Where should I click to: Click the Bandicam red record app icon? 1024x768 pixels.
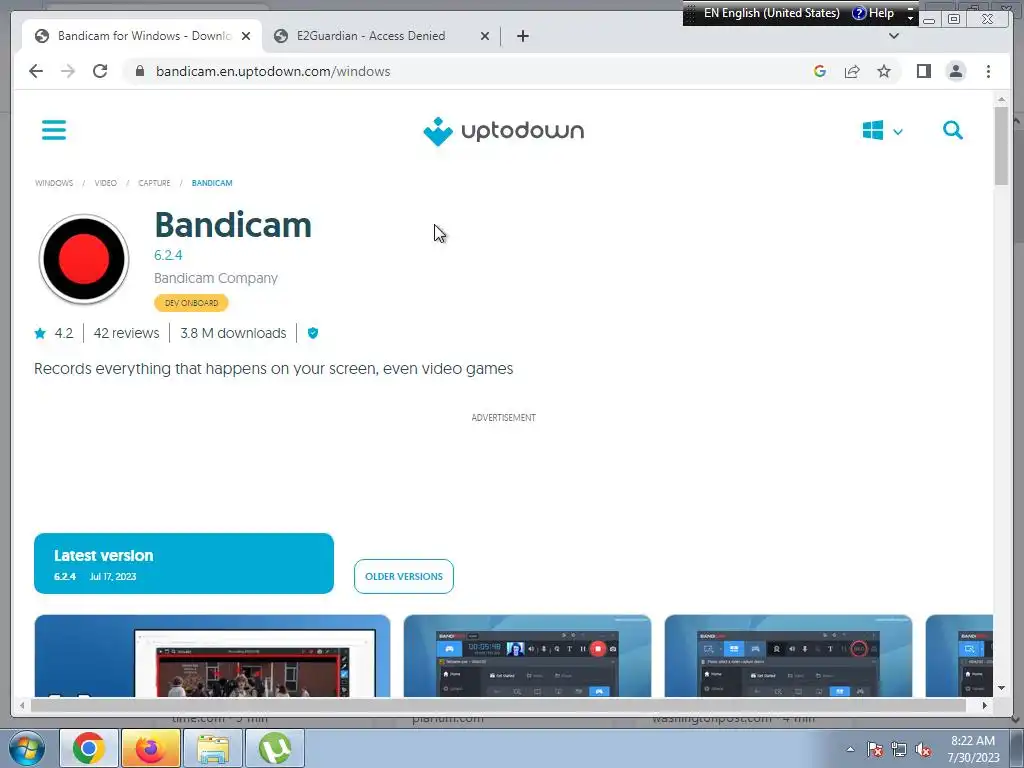[x=84, y=259]
